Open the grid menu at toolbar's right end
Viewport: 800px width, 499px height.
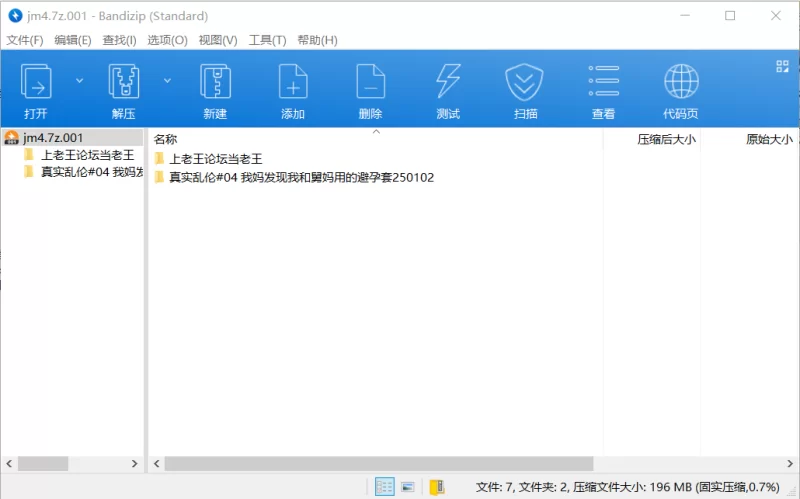[783, 67]
